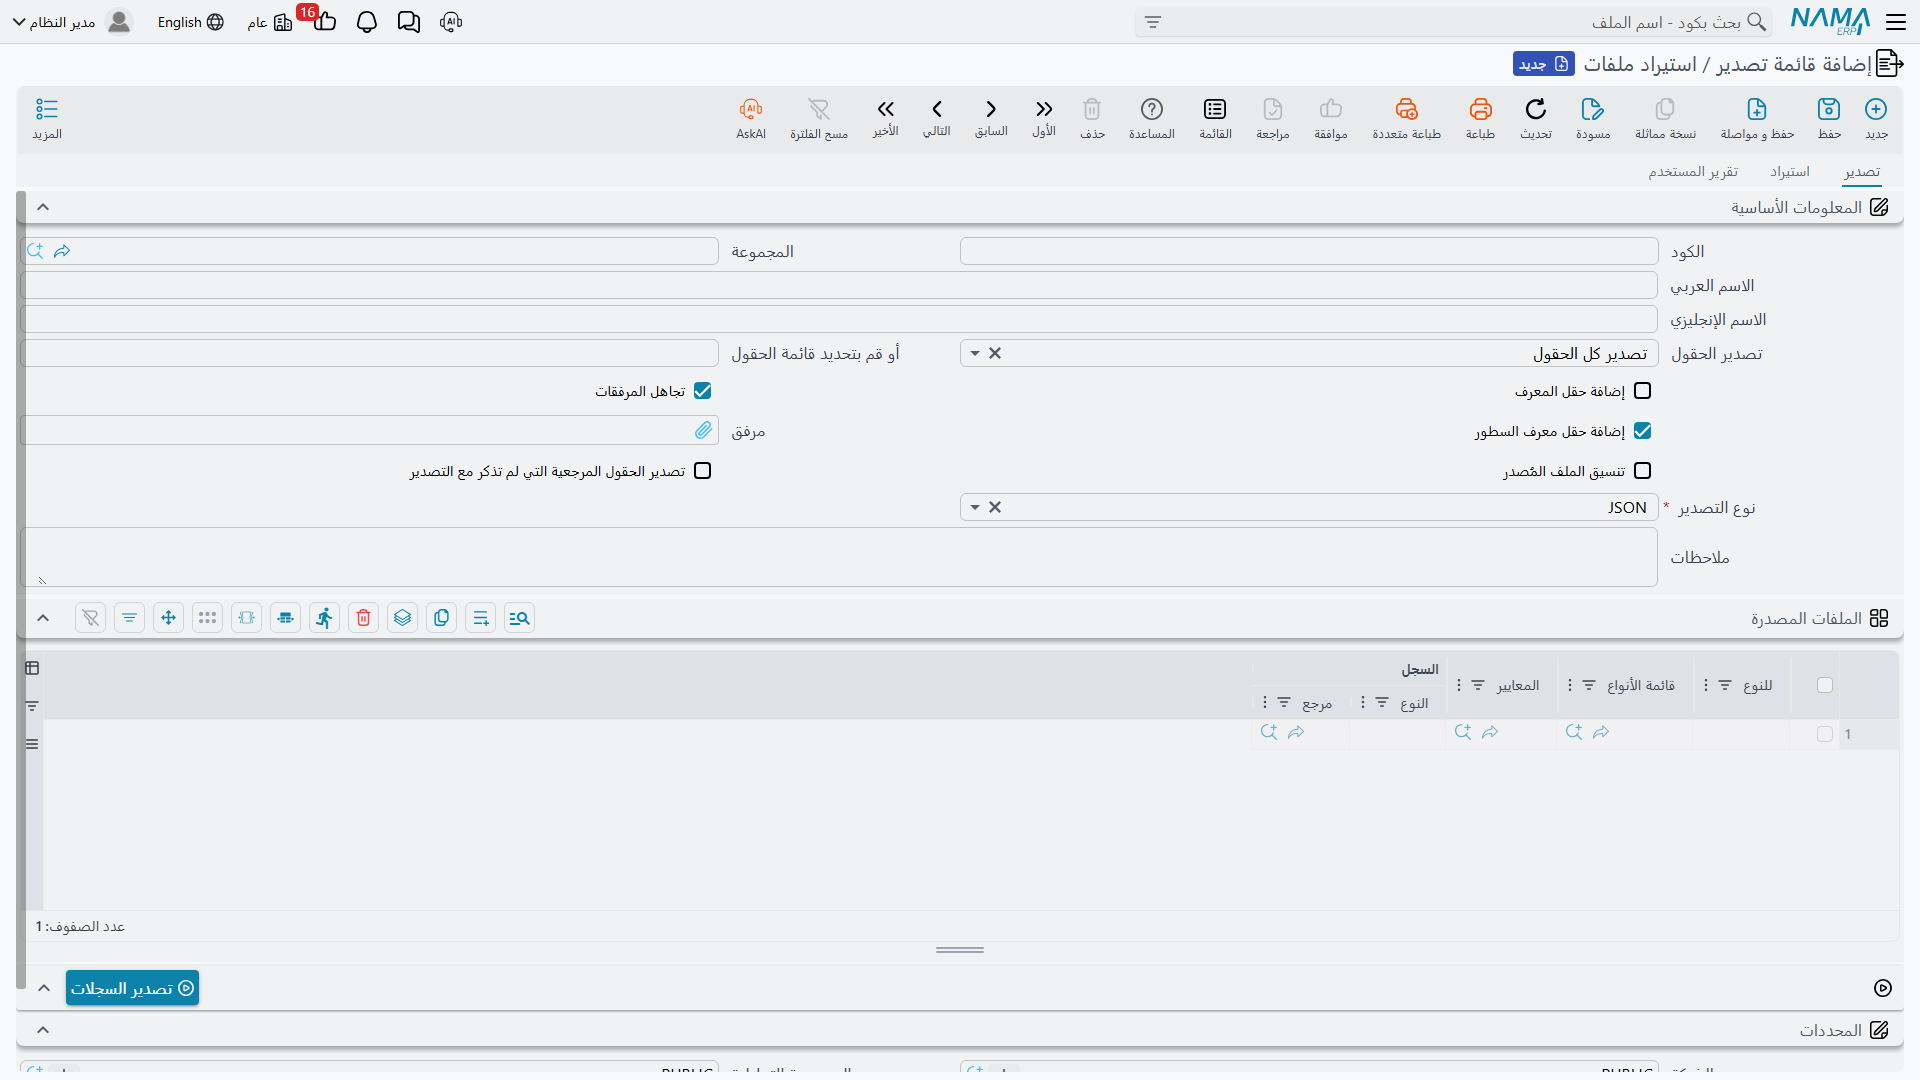Click attachment paperclip in مرفق field
The image size is (1920, 1080).
coord(704,430)
